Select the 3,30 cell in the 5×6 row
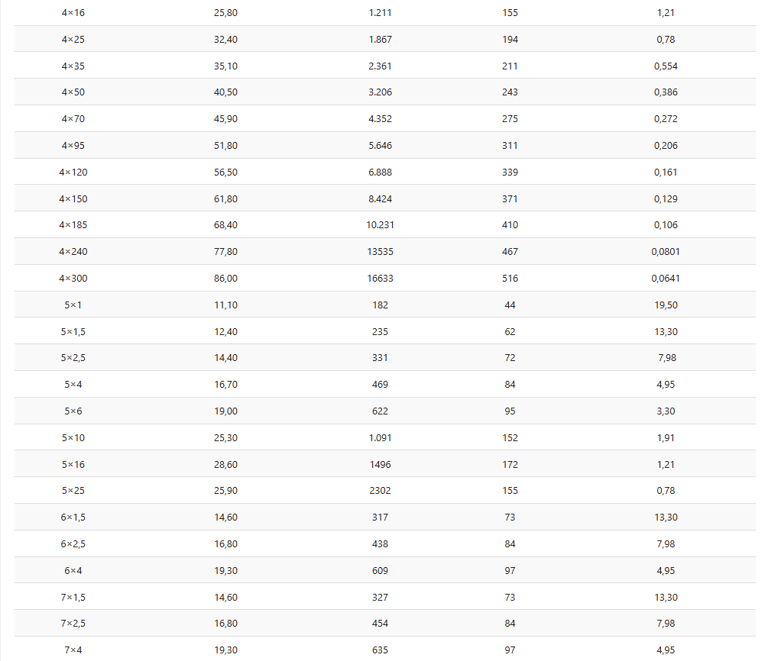768x661 pixels. [666, 411]
